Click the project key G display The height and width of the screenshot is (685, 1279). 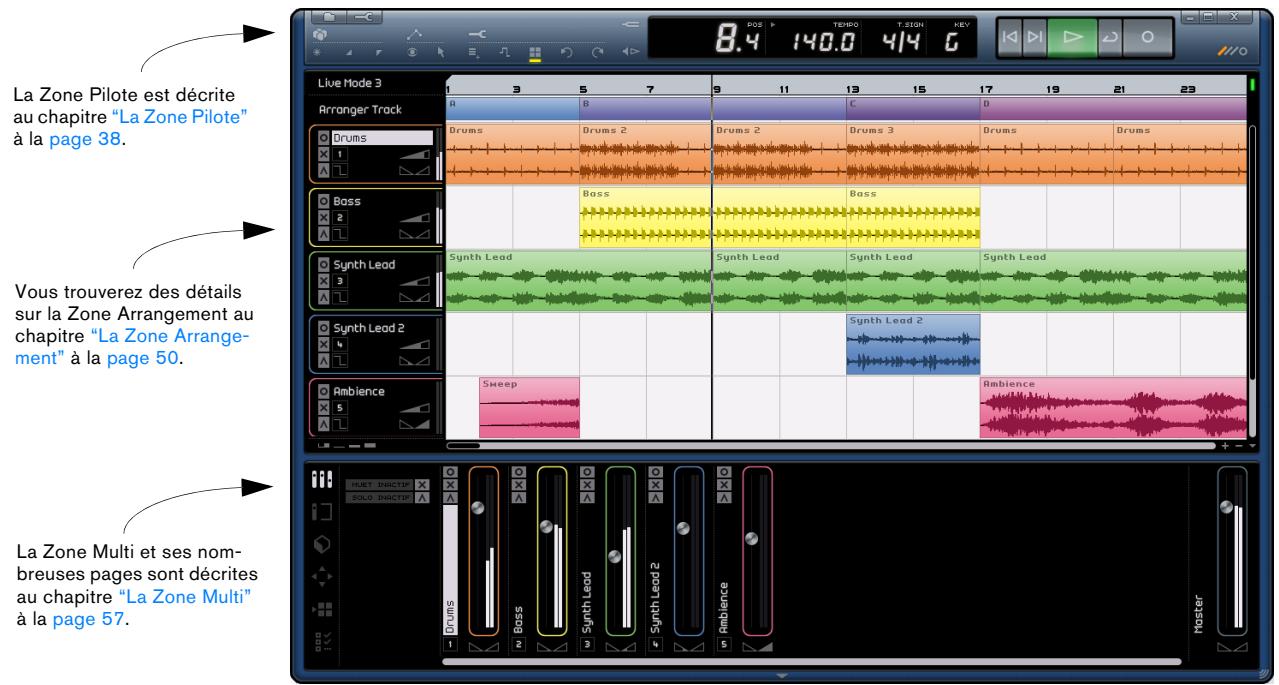click(949, 41)
